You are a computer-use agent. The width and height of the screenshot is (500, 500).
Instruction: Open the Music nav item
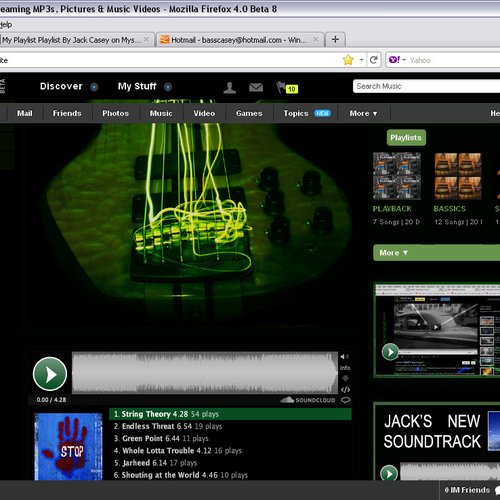[x=161, y=113]
